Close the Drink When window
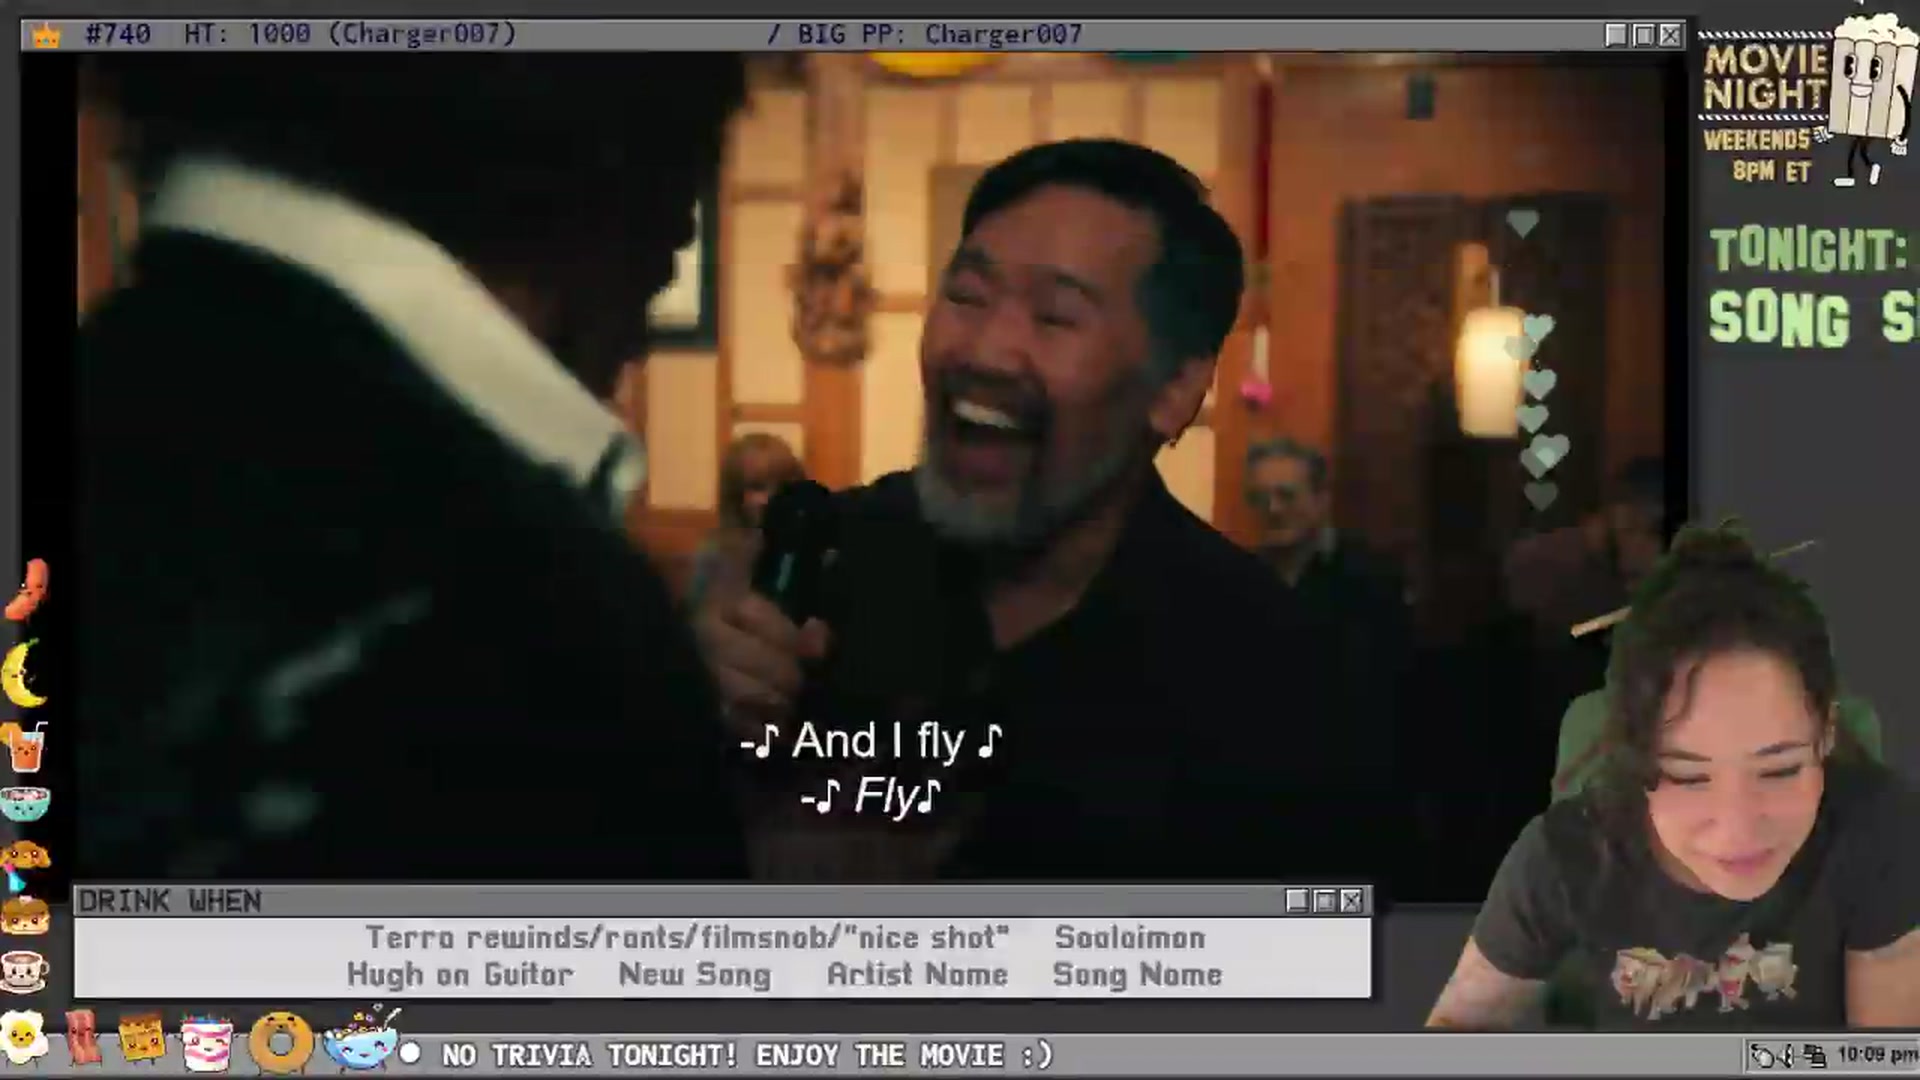The image size is (1920, 1080). tap(1351, 901)
